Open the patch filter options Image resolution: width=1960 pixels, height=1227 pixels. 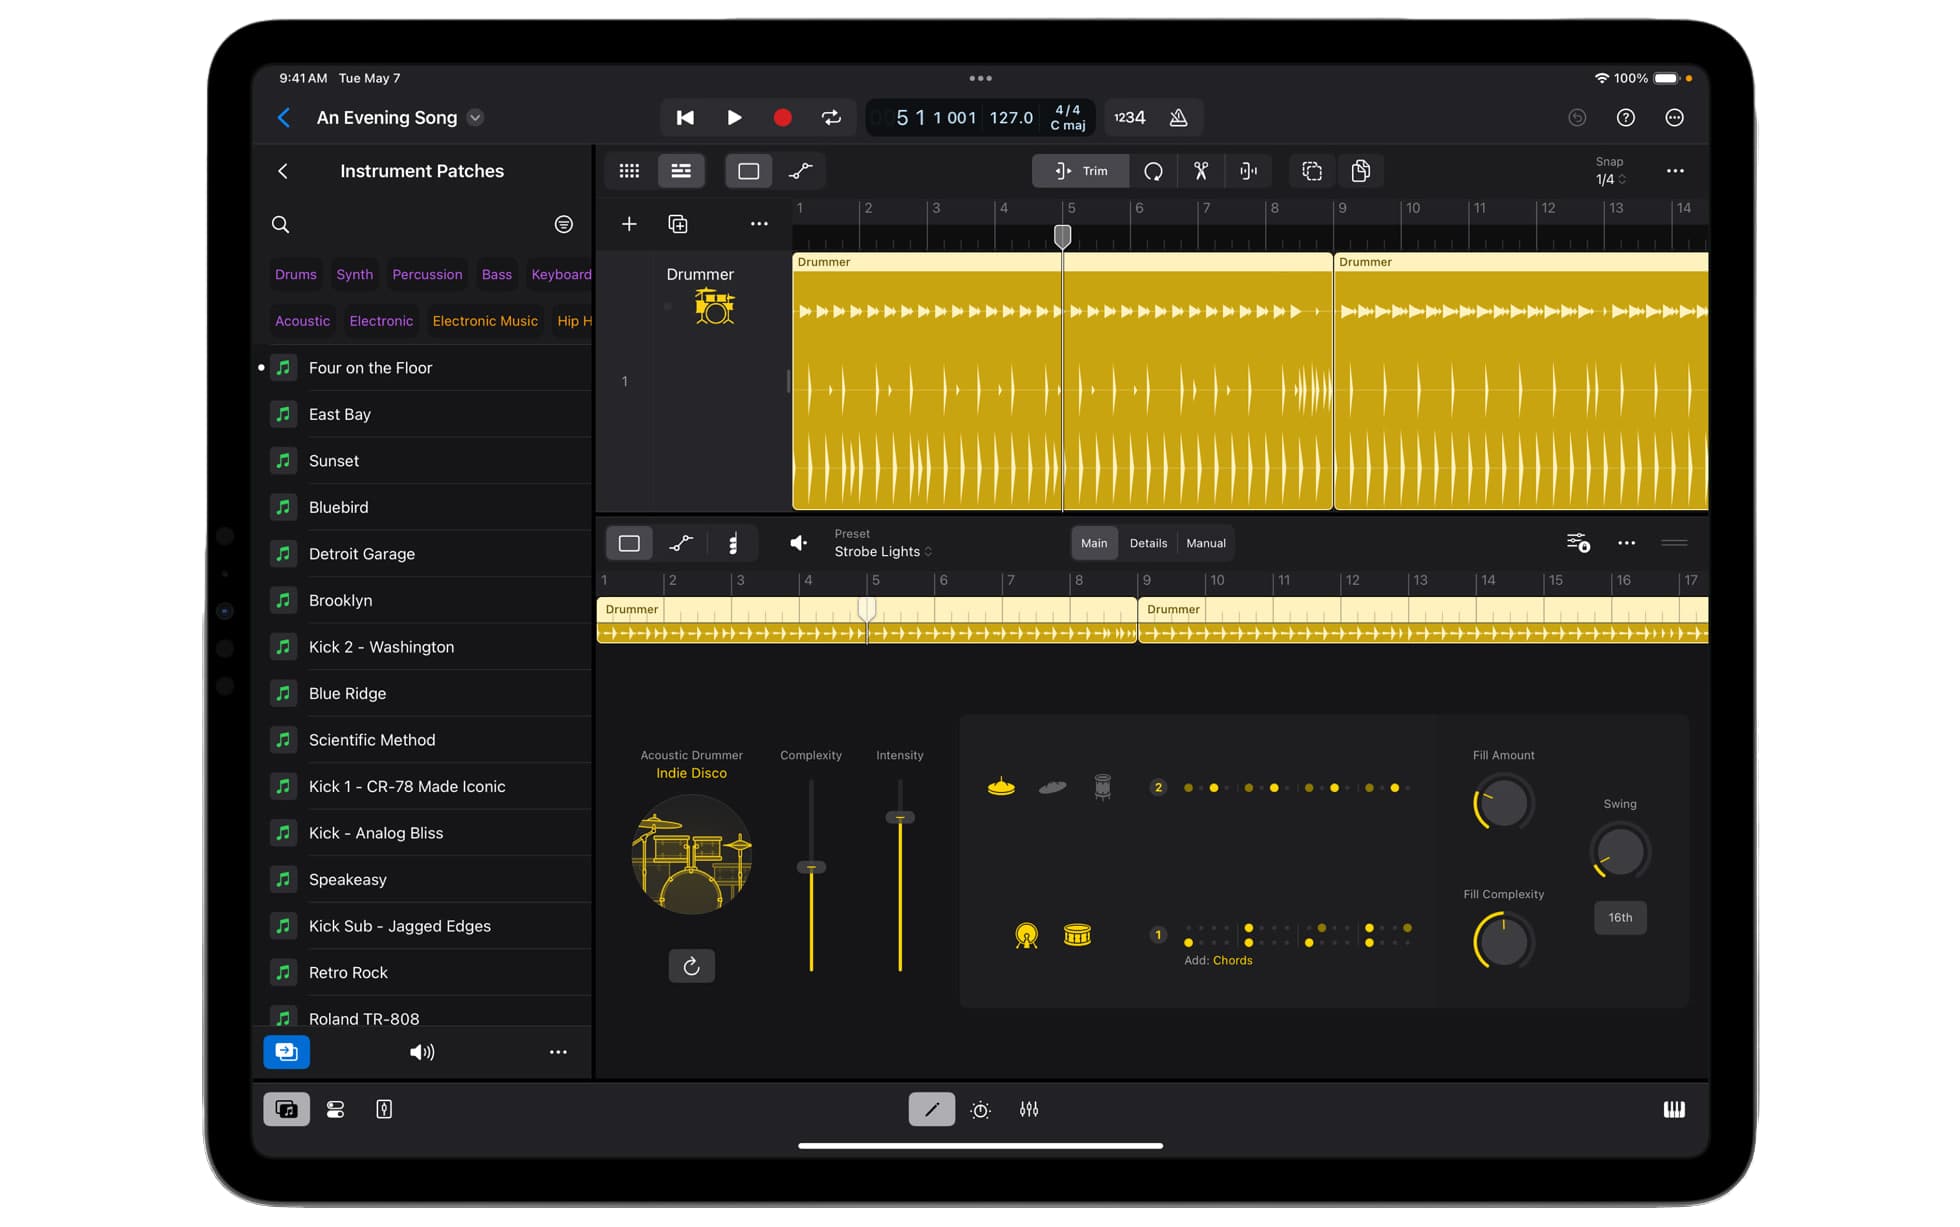564,225
